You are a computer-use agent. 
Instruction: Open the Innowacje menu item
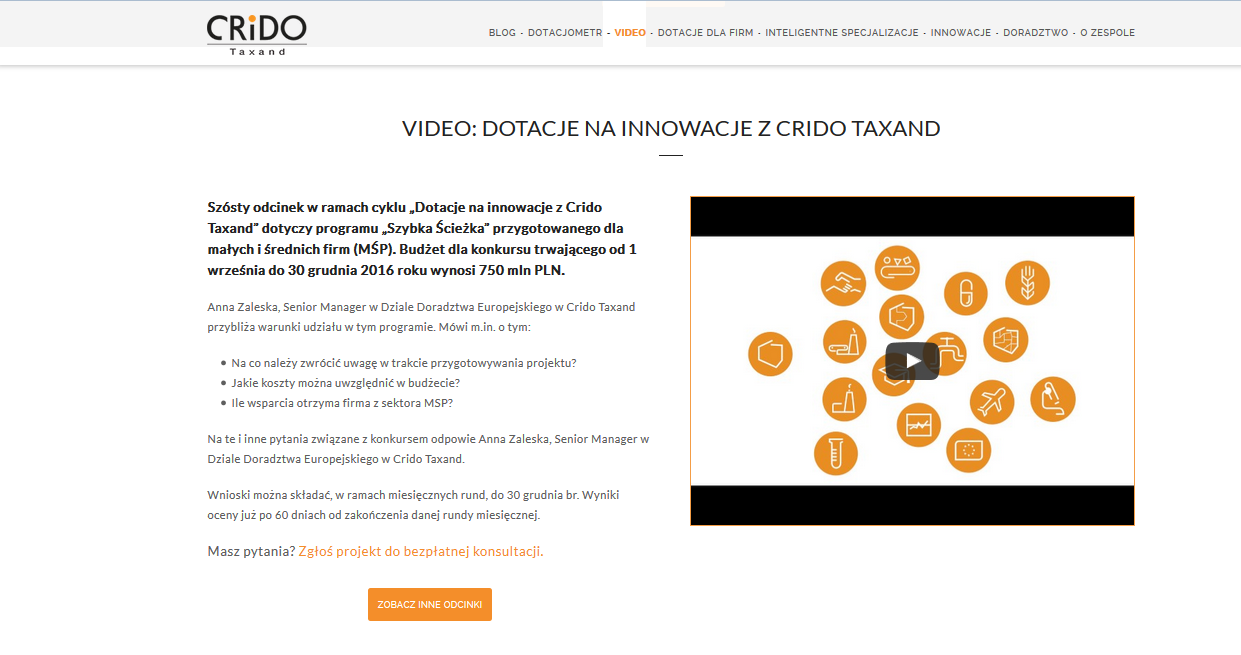tap(960, 33)
